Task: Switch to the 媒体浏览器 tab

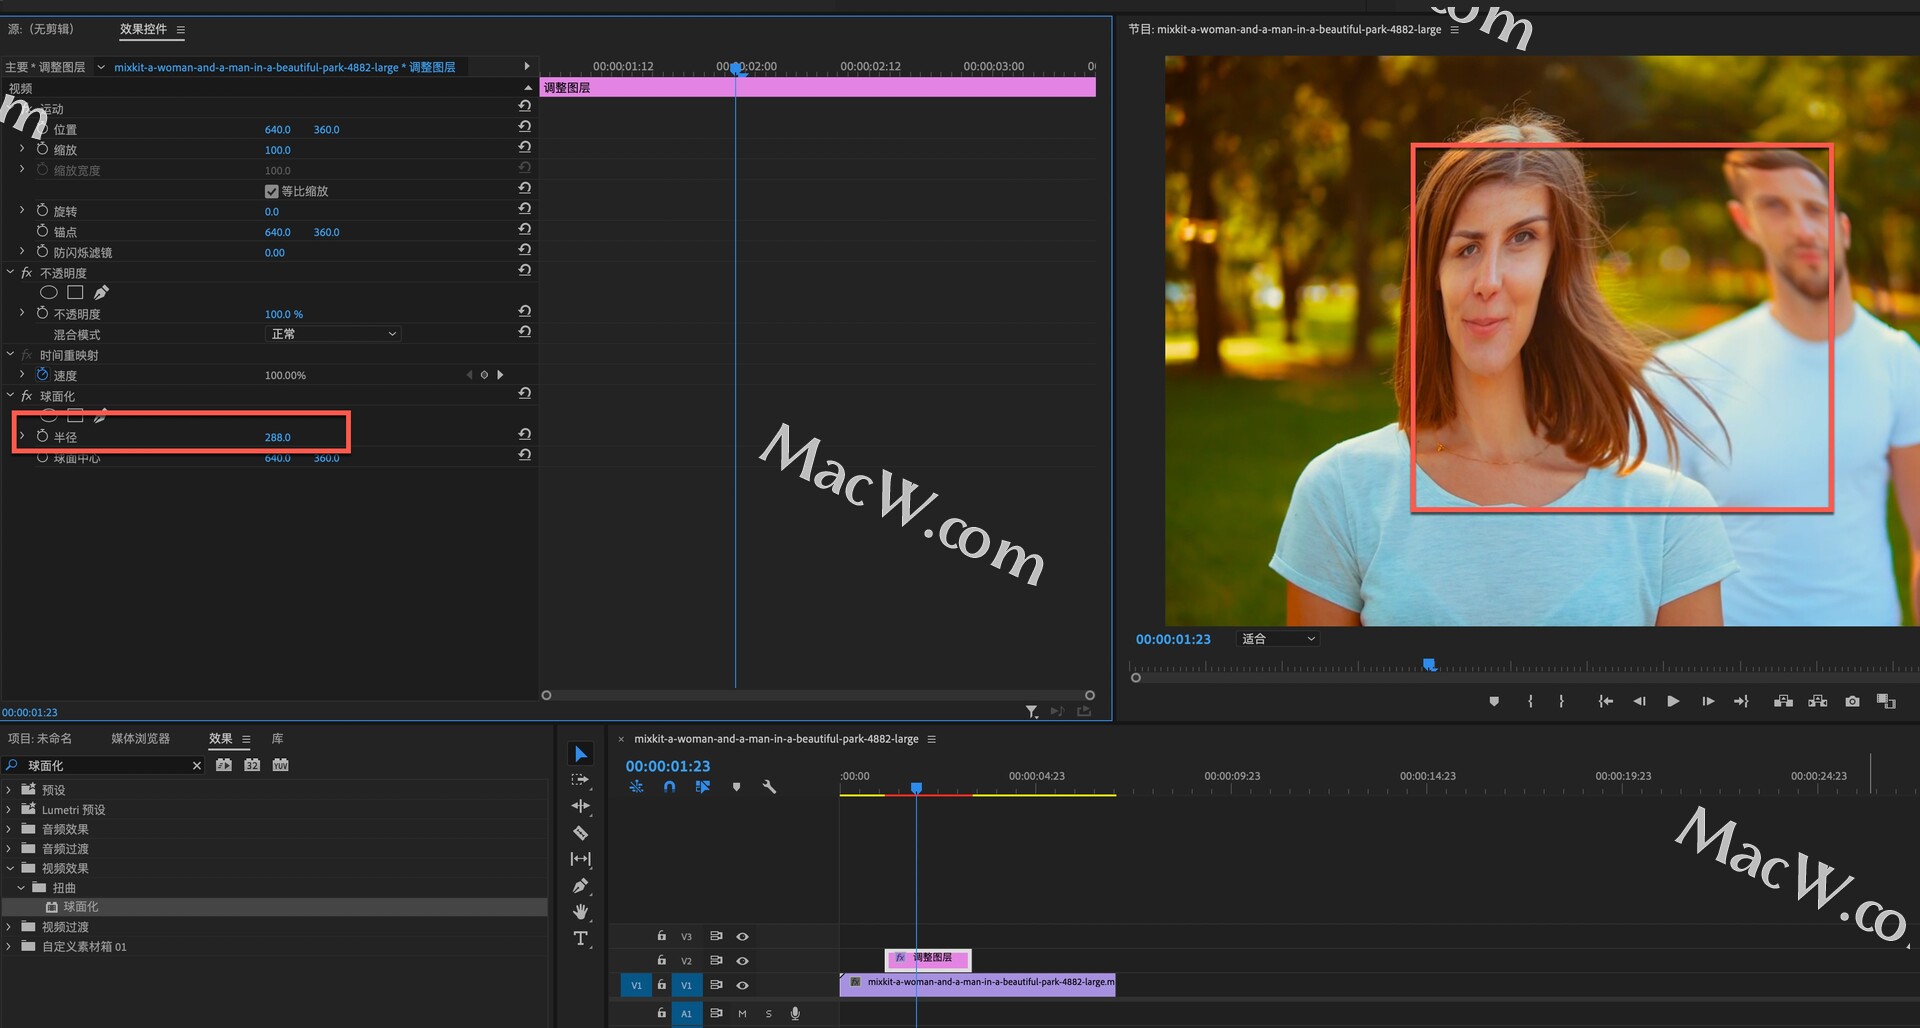Action: click(140, 739)
